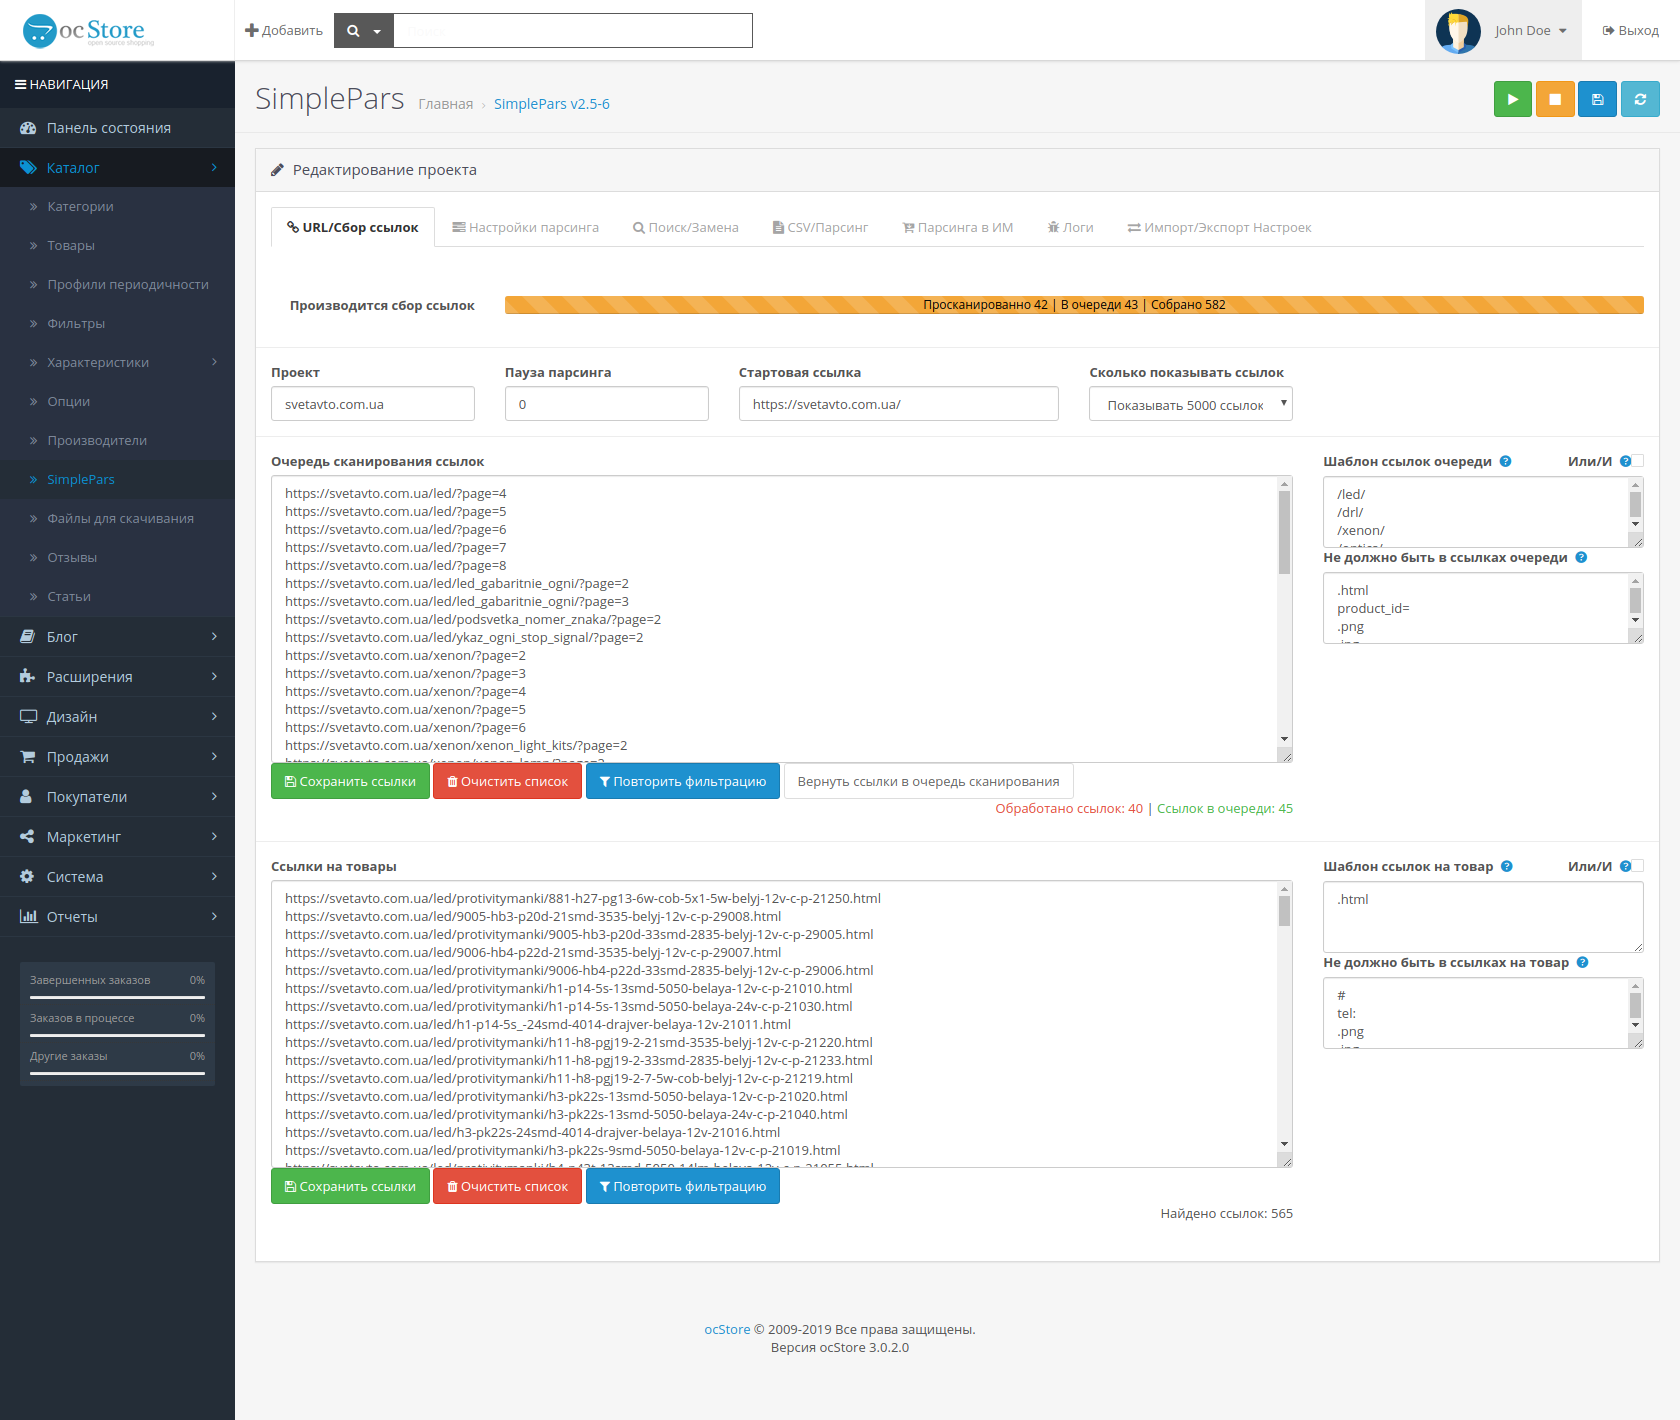The width and height of the screenshot is (1680, 1420).
Task: Open the ocStore logo home link
Action: pyautogui.click(x=88, y=31)
